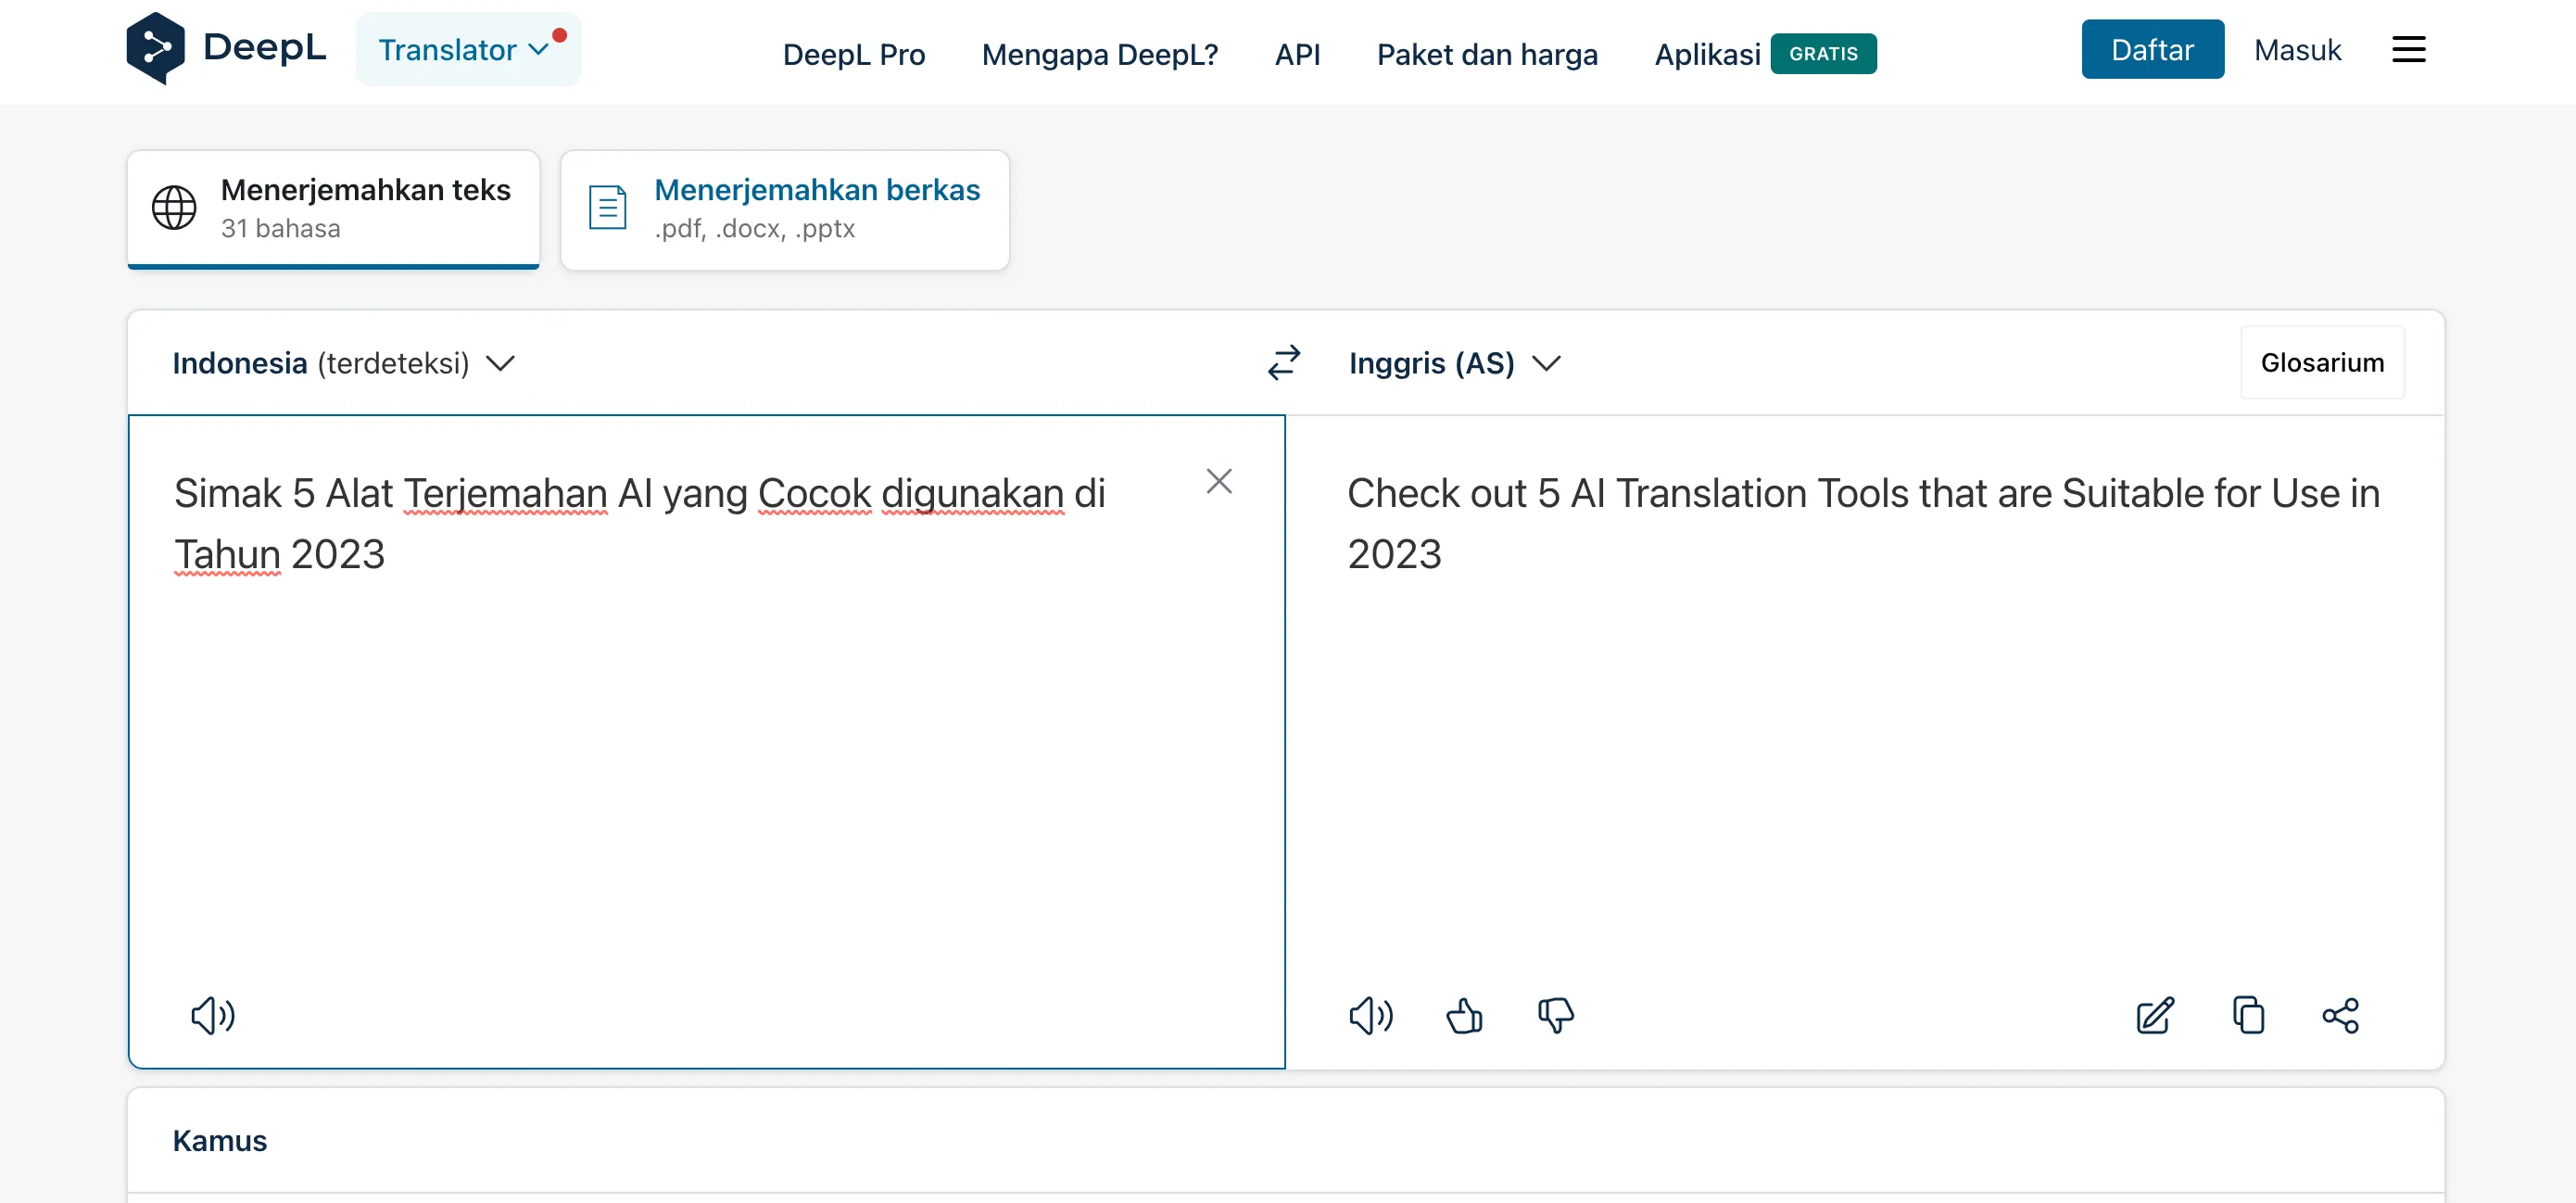This screenshot has height=1203, width=2576.
Task: Open the Inggris (AS) target language dropdown
Action: (x=1453, y=363)
